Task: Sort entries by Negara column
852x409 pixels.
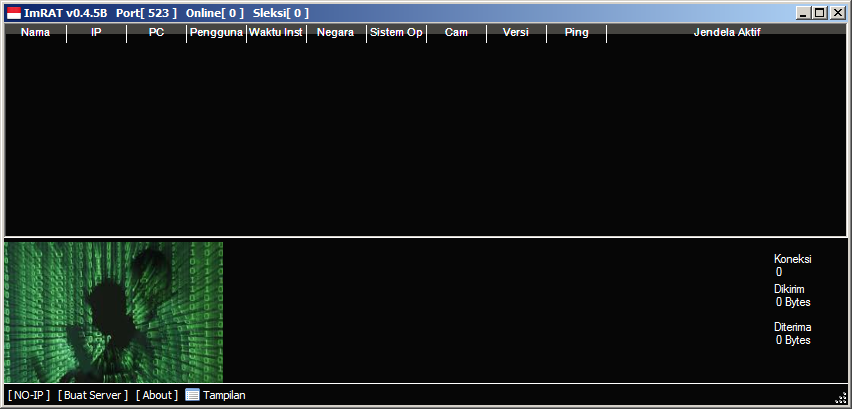Action: click(336, 33)
